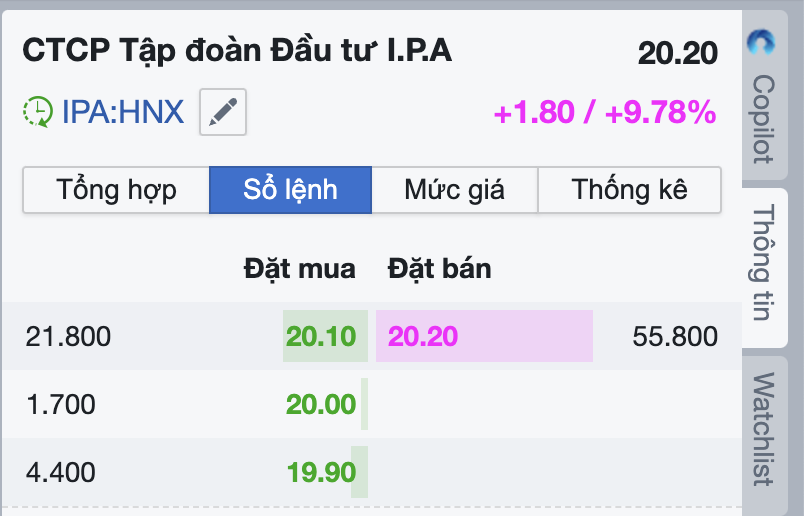Open the IPA:HNX ticker link
Screen dimensions: 804x516
coord(123,111)
